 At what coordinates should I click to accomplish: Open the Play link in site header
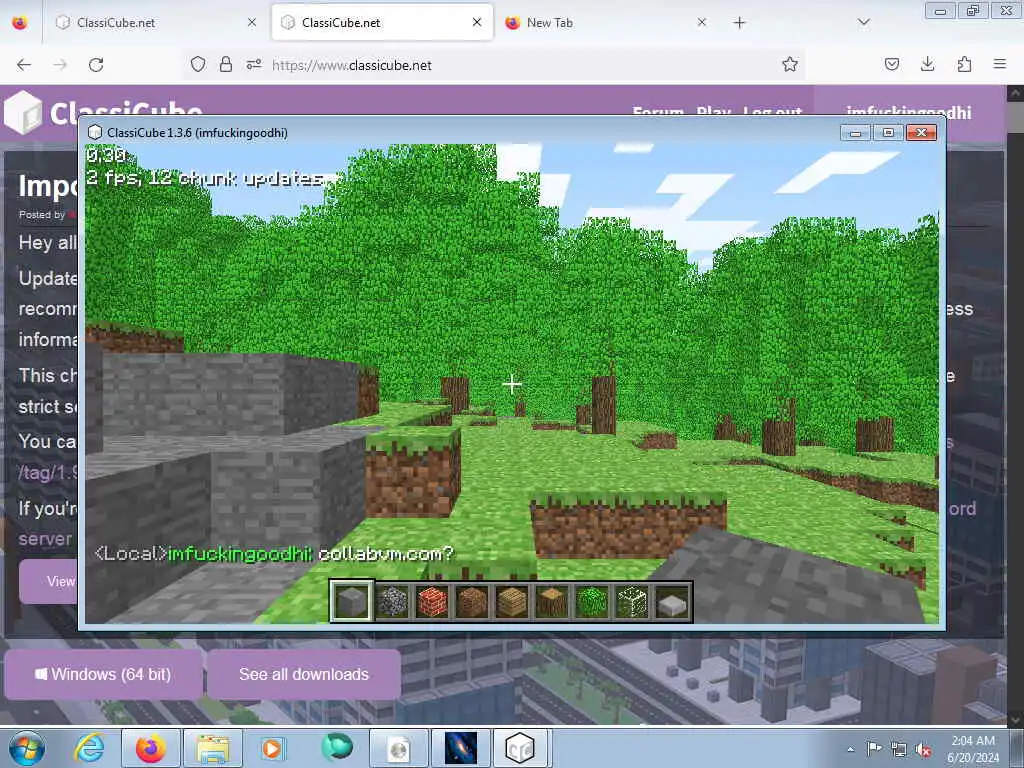click(x=713, y=112)
